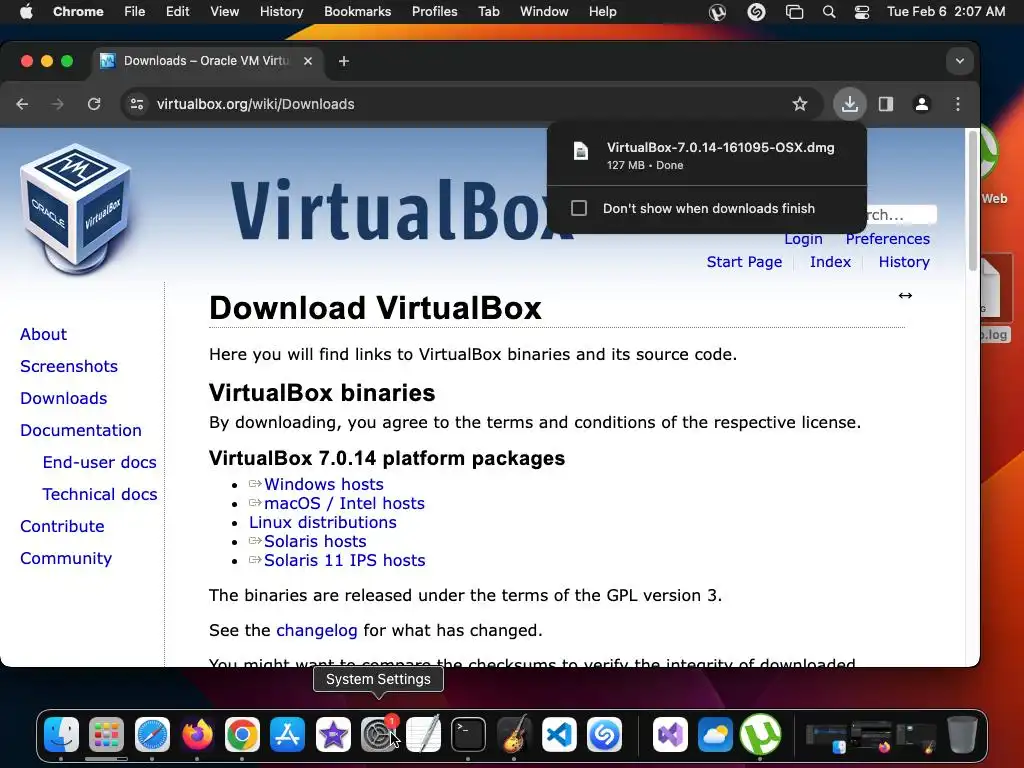Click the Solaris hosts link
1024x768 pixels.
[x=315, y=541]
